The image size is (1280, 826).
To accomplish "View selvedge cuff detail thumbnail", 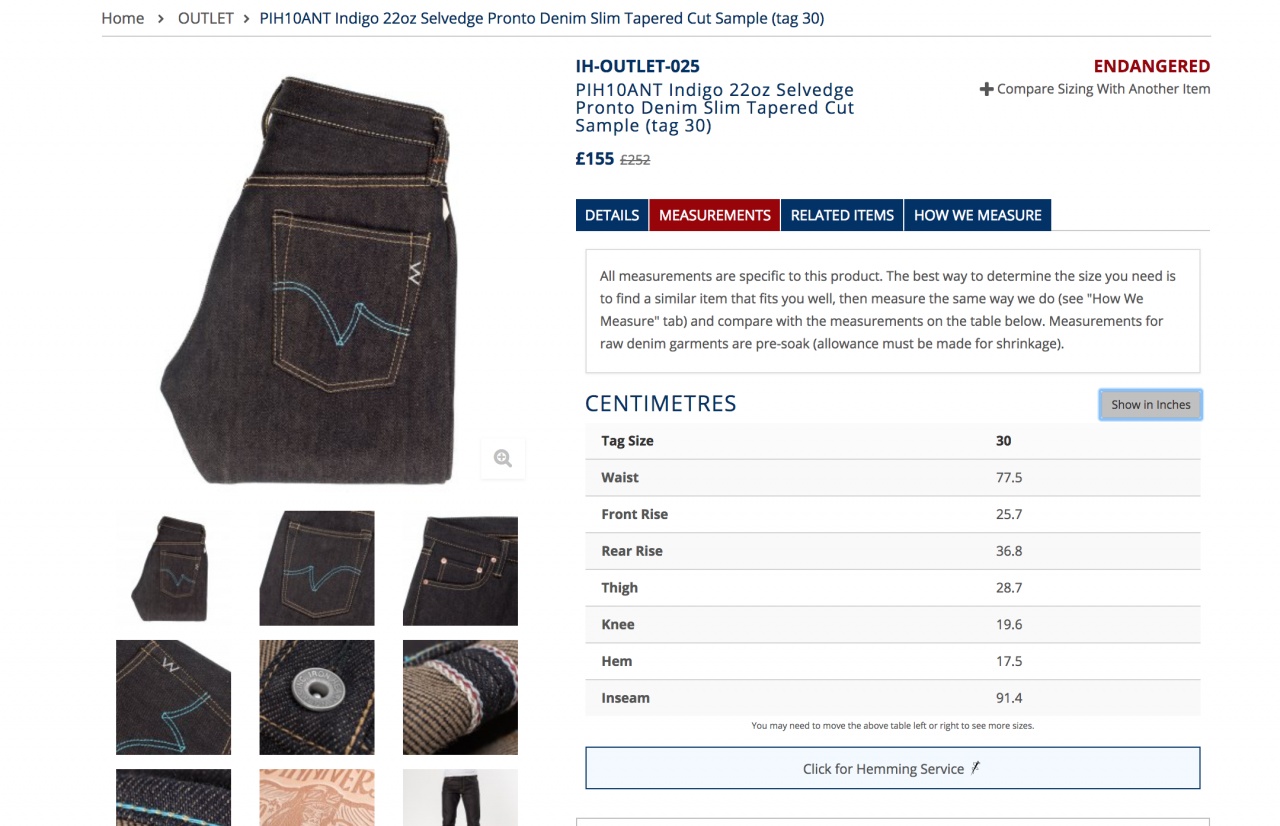I will pos(460,697).
